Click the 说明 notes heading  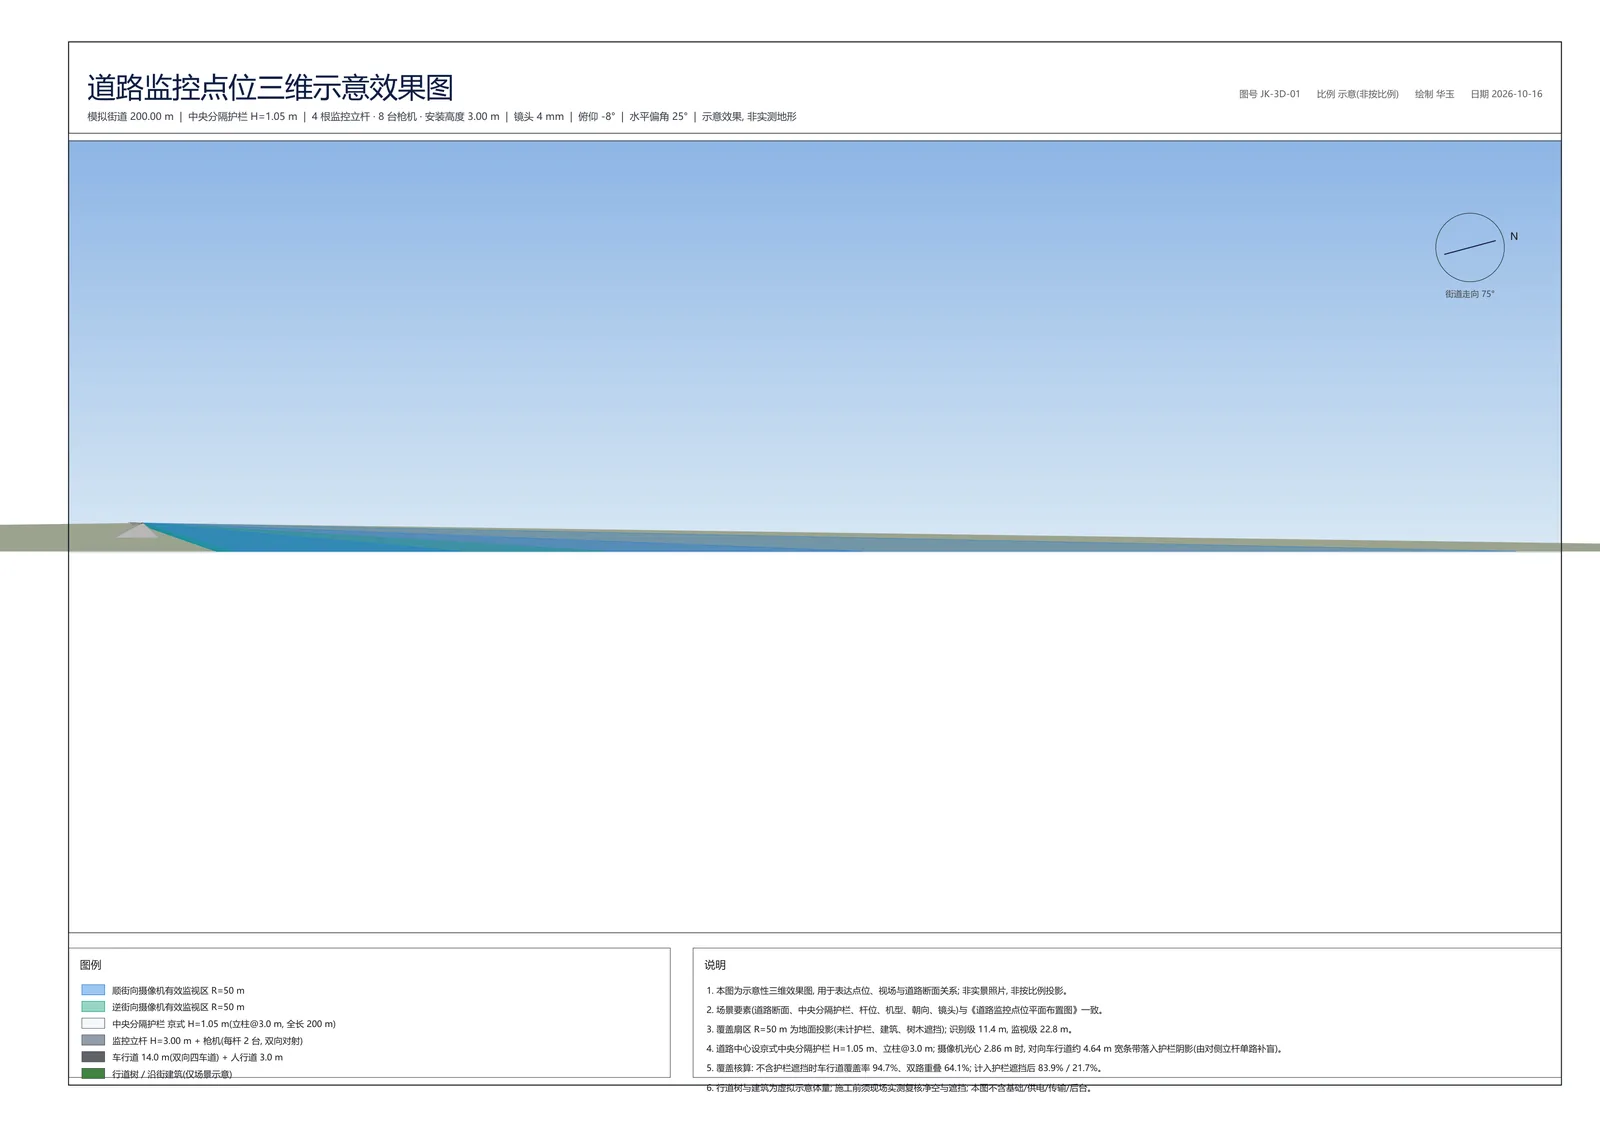tap(715, 965)
